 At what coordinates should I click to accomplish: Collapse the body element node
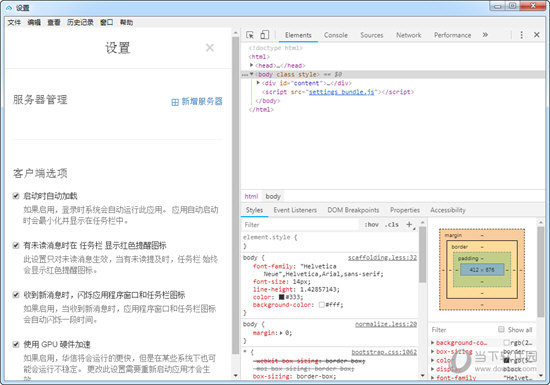(x=251, y=74)
